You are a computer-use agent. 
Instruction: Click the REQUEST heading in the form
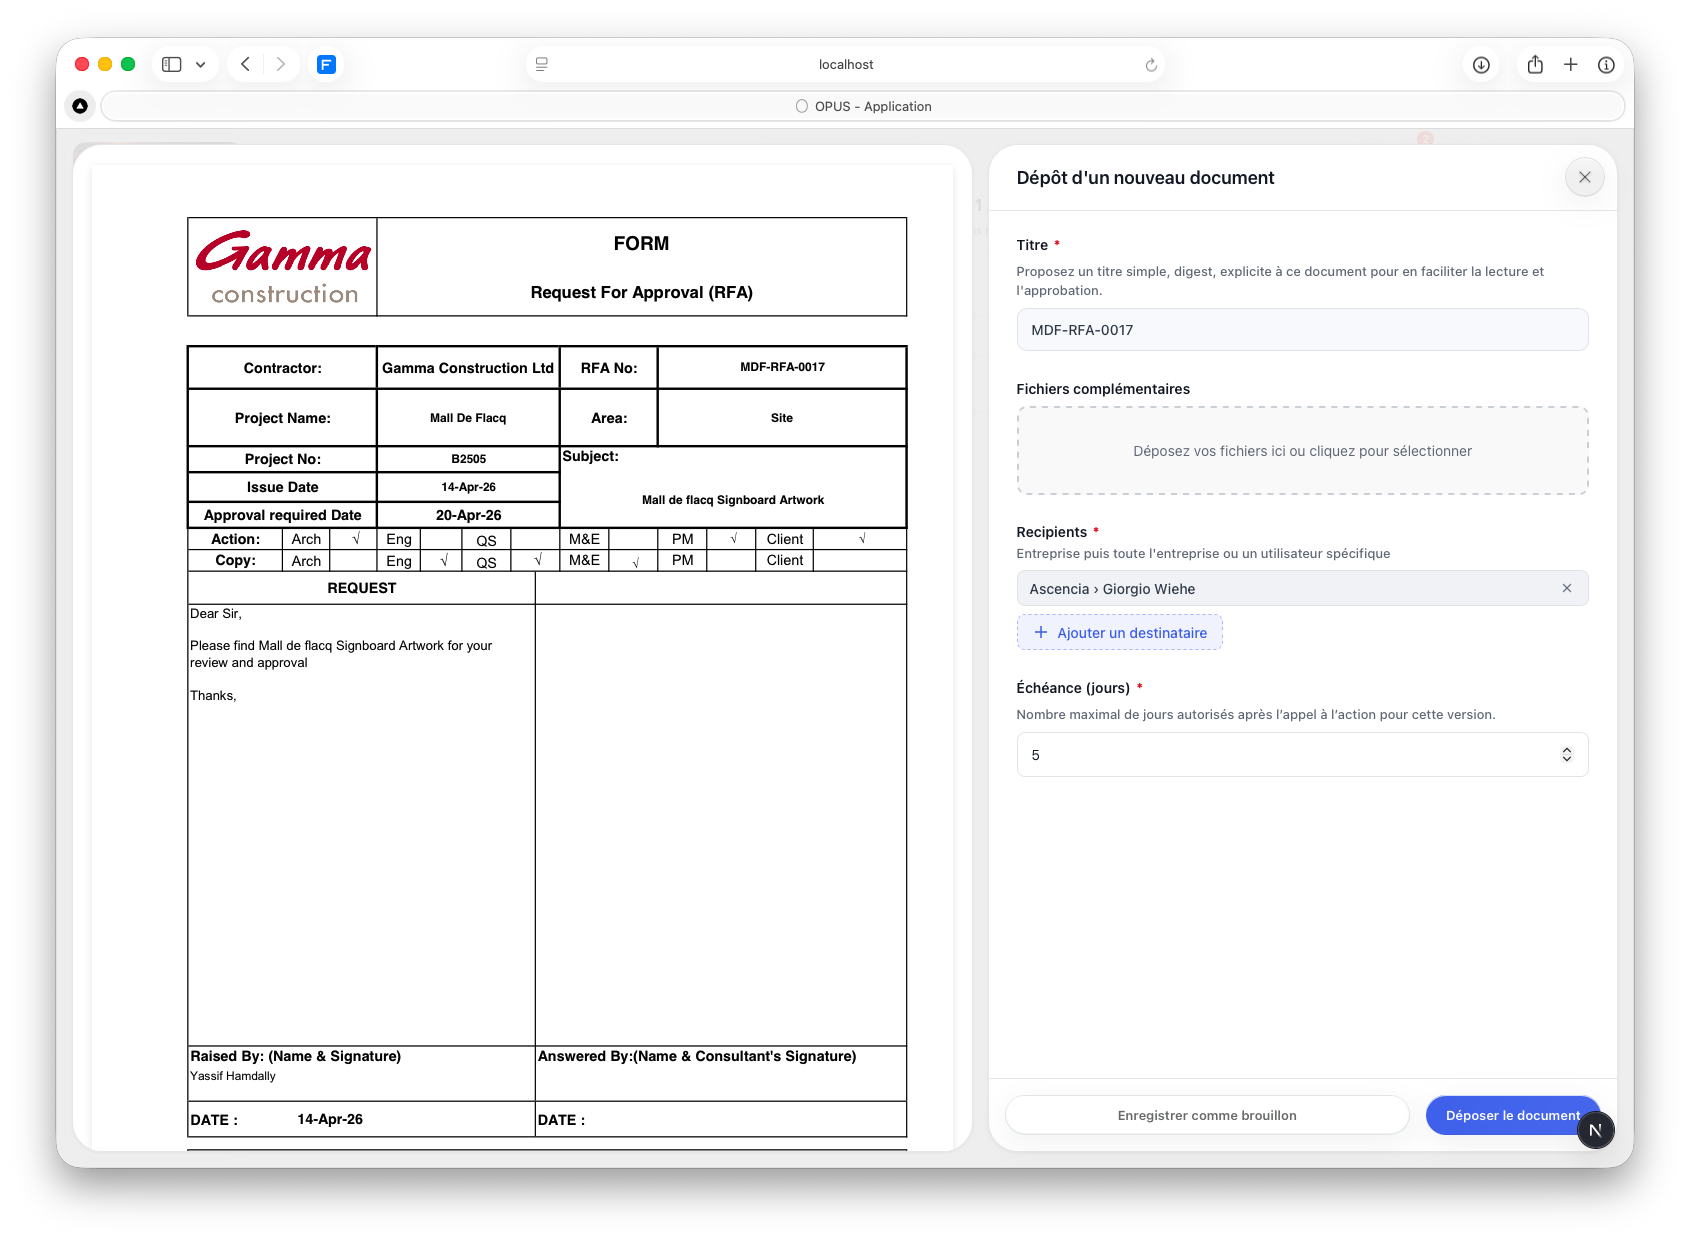[x=362, y=588]
